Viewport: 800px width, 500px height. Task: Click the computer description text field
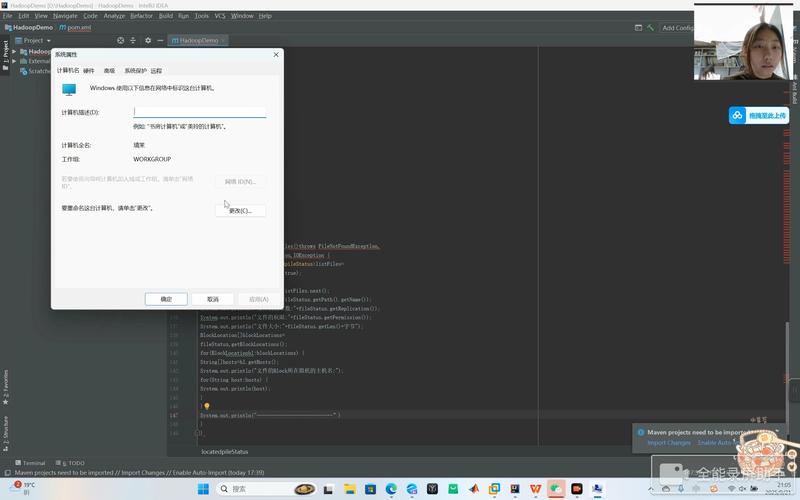(x=199, y=112)
